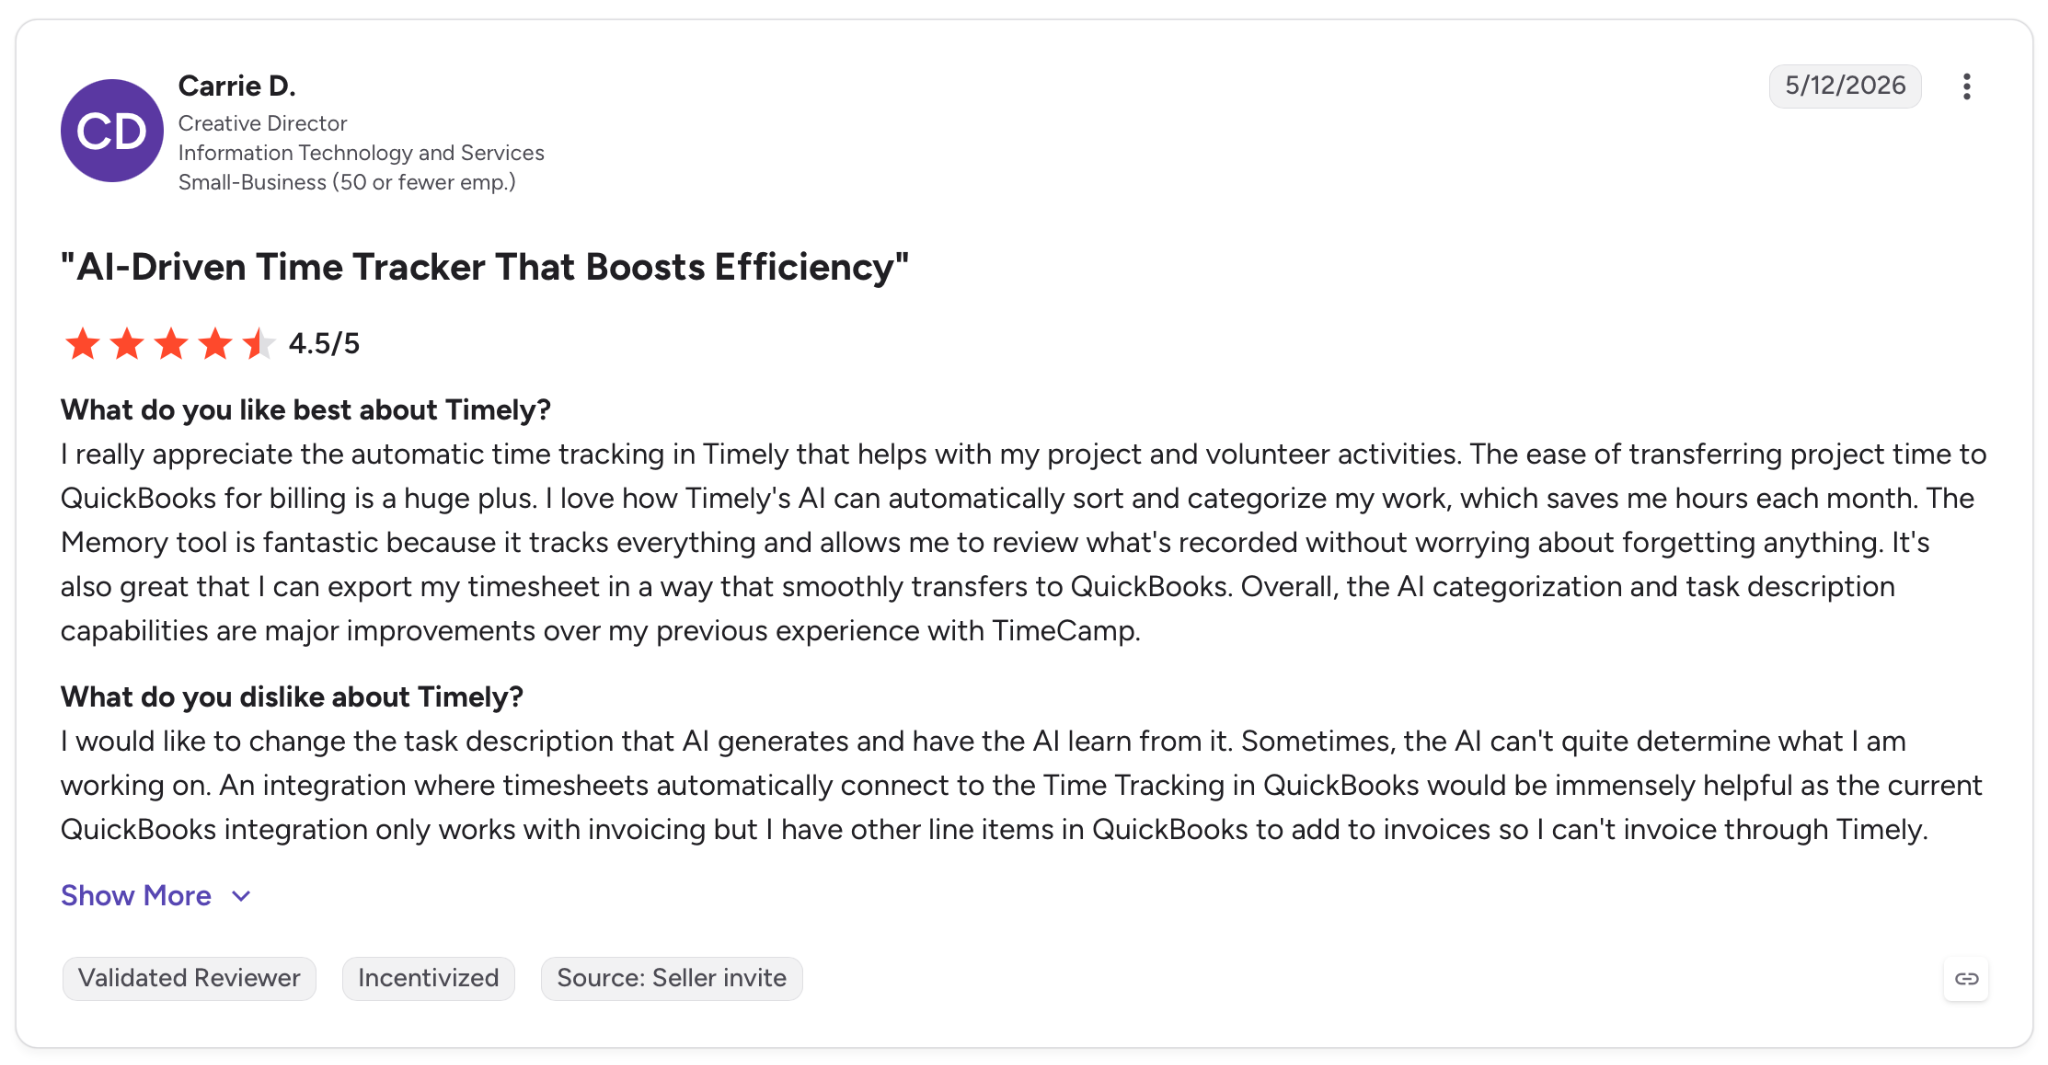Copy review link via chain icon
The width and height of the screenshot is (2048, 1065).
[x=1966, y=979]
